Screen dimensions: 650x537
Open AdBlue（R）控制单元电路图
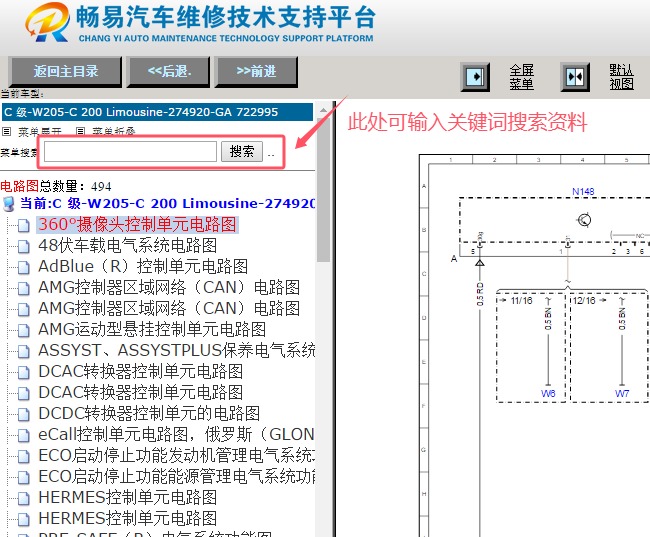[x=143, y=267]
